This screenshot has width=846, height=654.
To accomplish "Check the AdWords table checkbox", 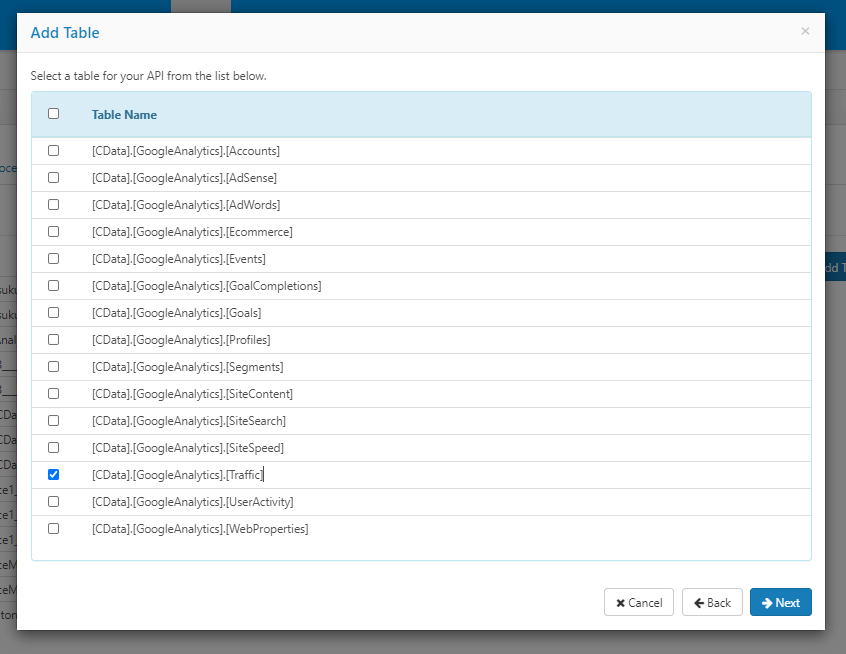I will 53,205.
